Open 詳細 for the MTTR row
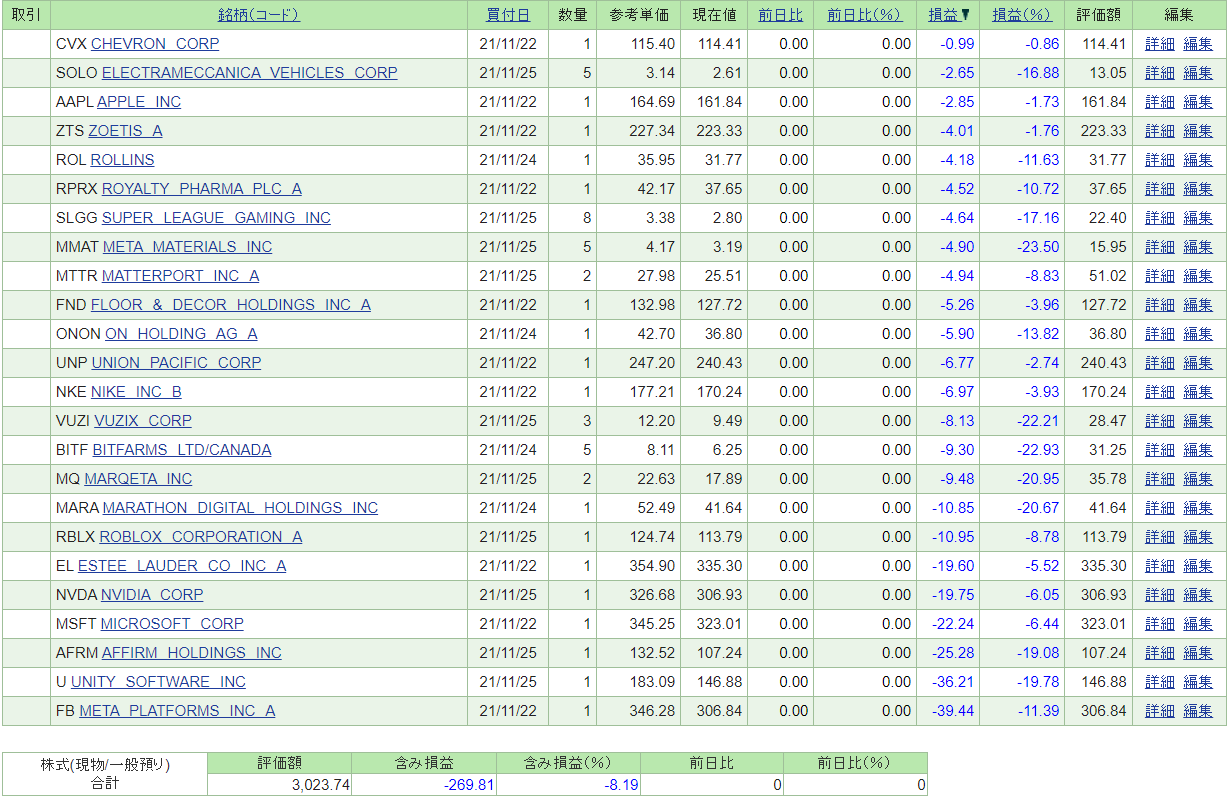Screen dimensions: 1231x798 [x=1160, y=276]
